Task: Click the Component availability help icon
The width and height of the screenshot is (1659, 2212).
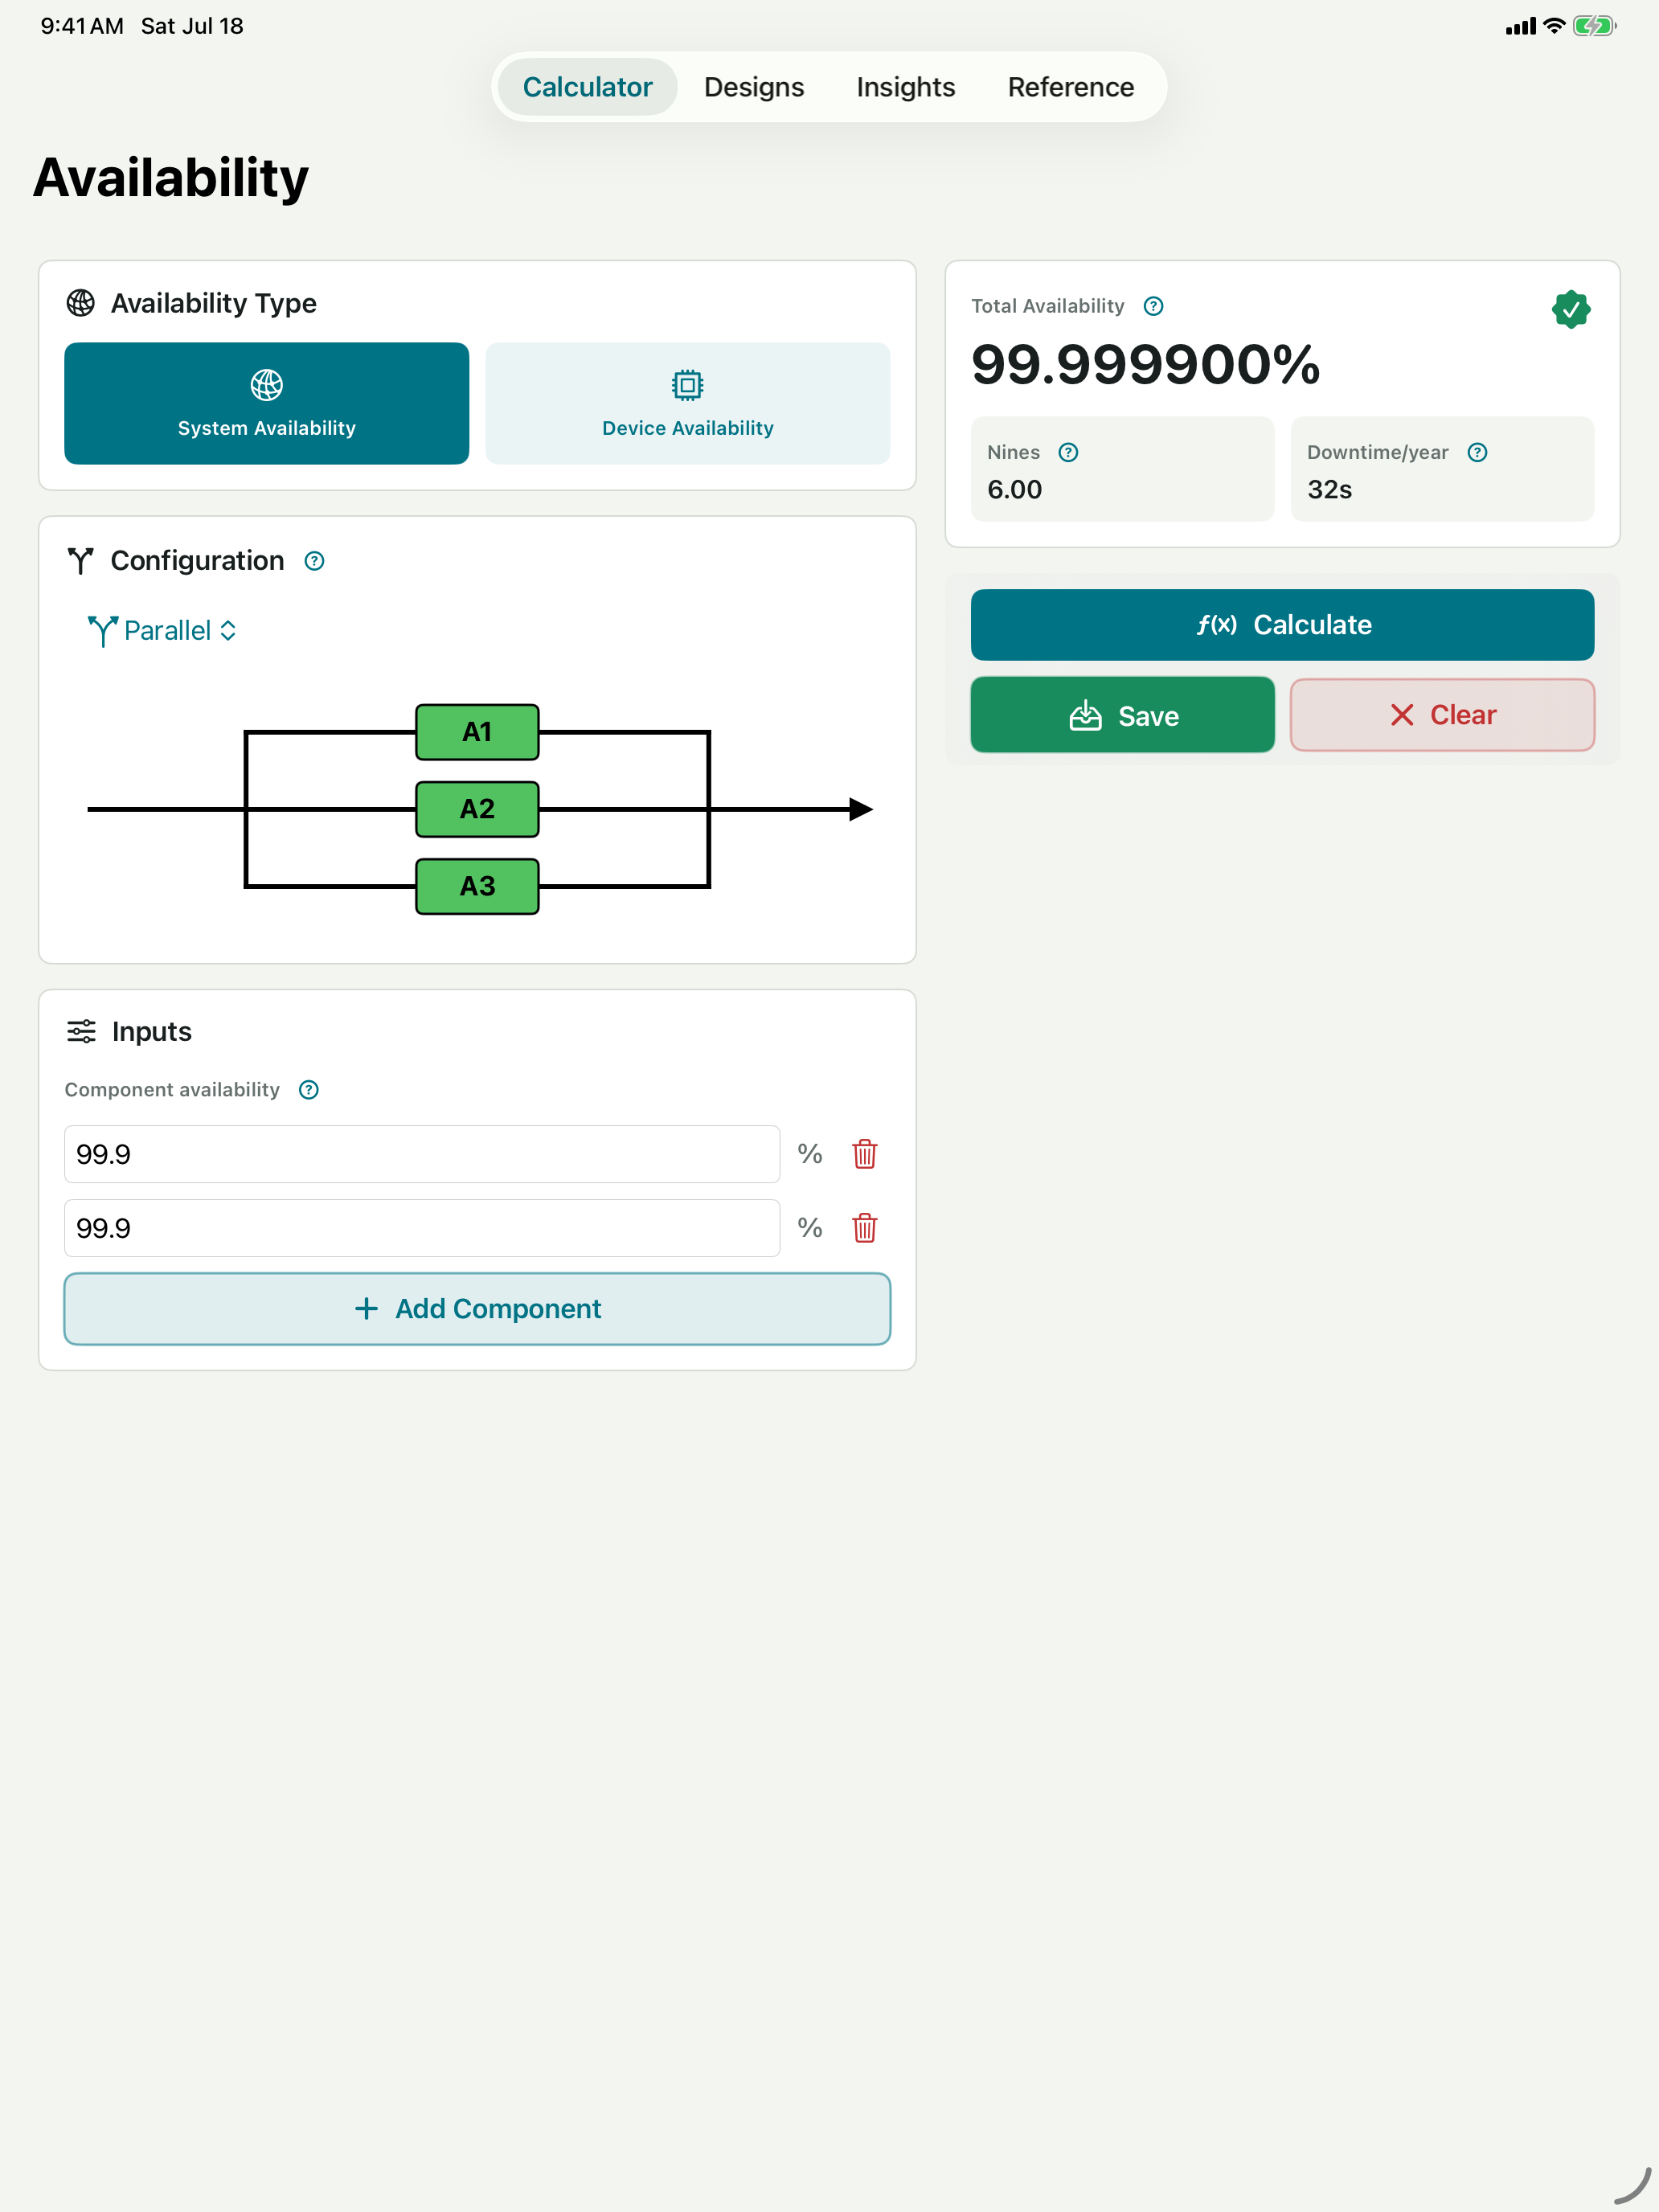Action: [309, 1090]
